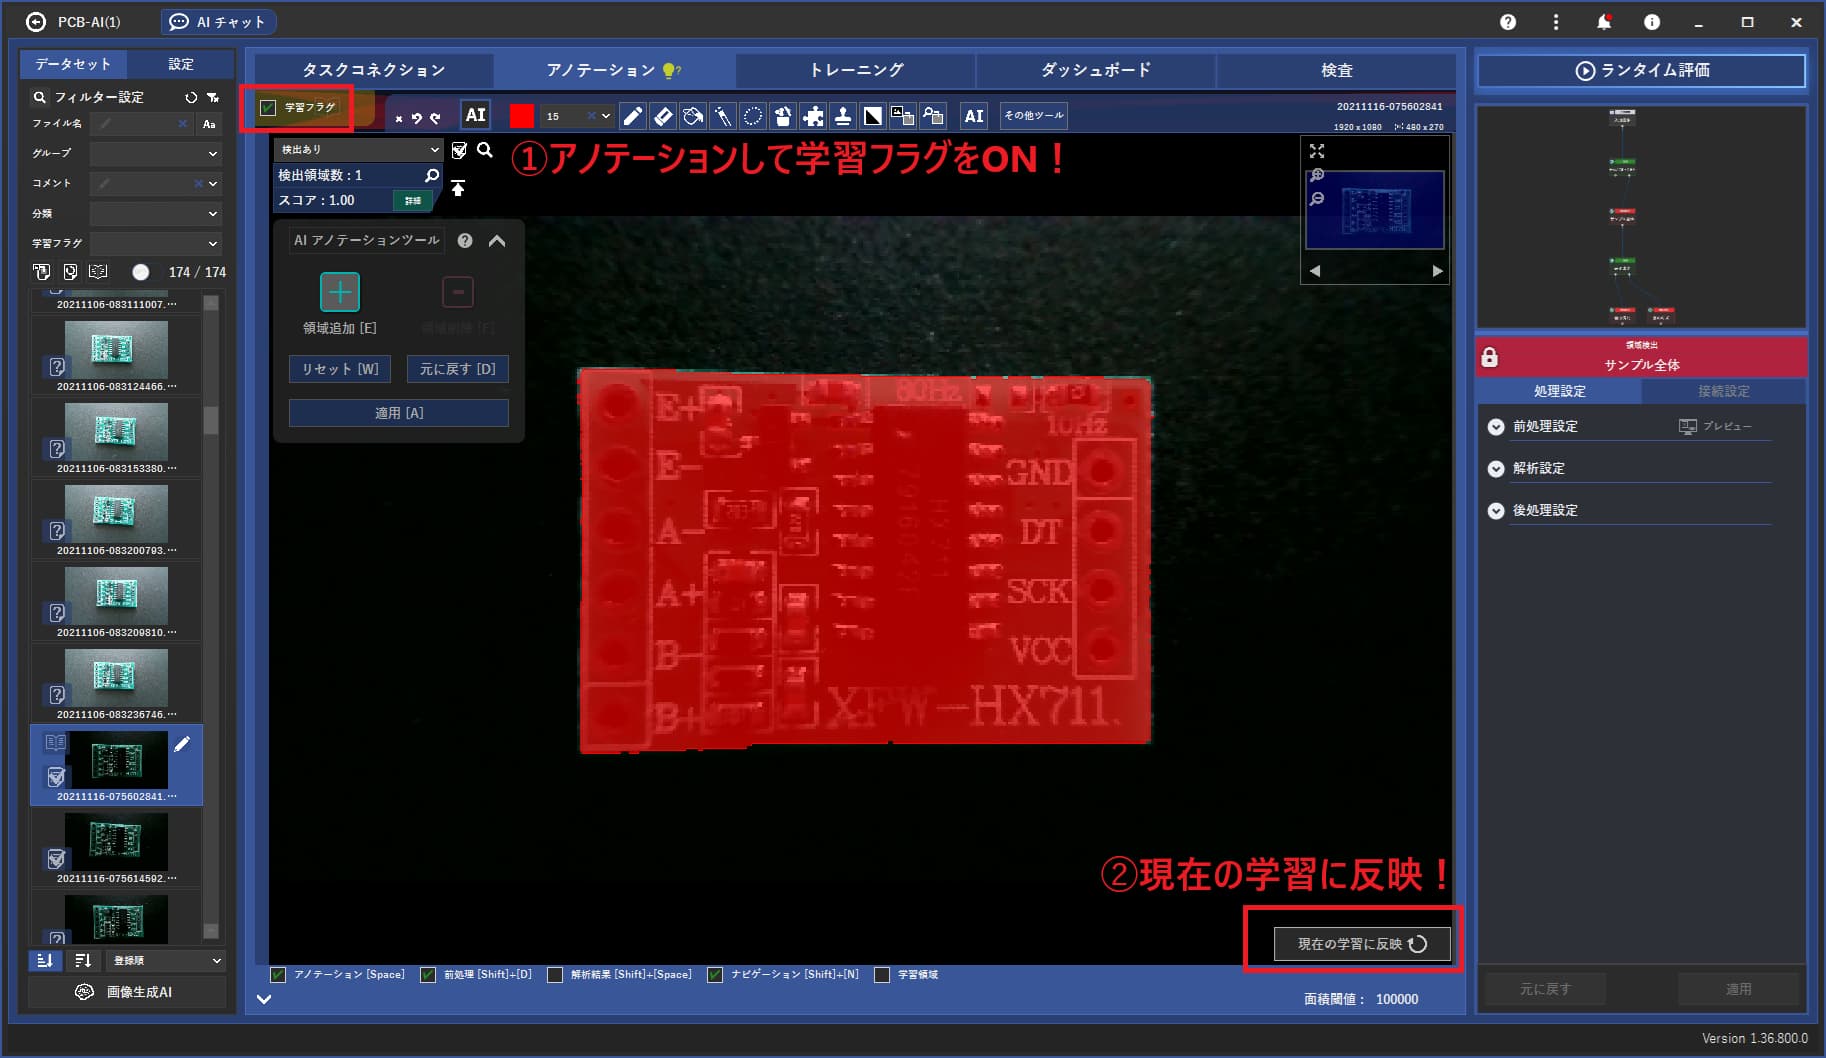Open the 分類 filter dropdown
Screen dimensions: 1826x1058
(156, 214)
